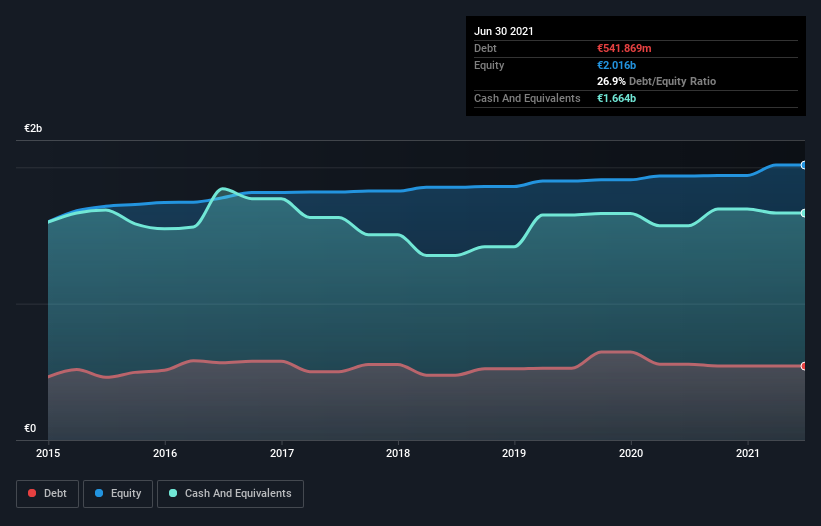Image resolution: width=821 pixels, height=526 pixels.
Task: Click the teal Cash legend dot
Action: pos(173,493)
